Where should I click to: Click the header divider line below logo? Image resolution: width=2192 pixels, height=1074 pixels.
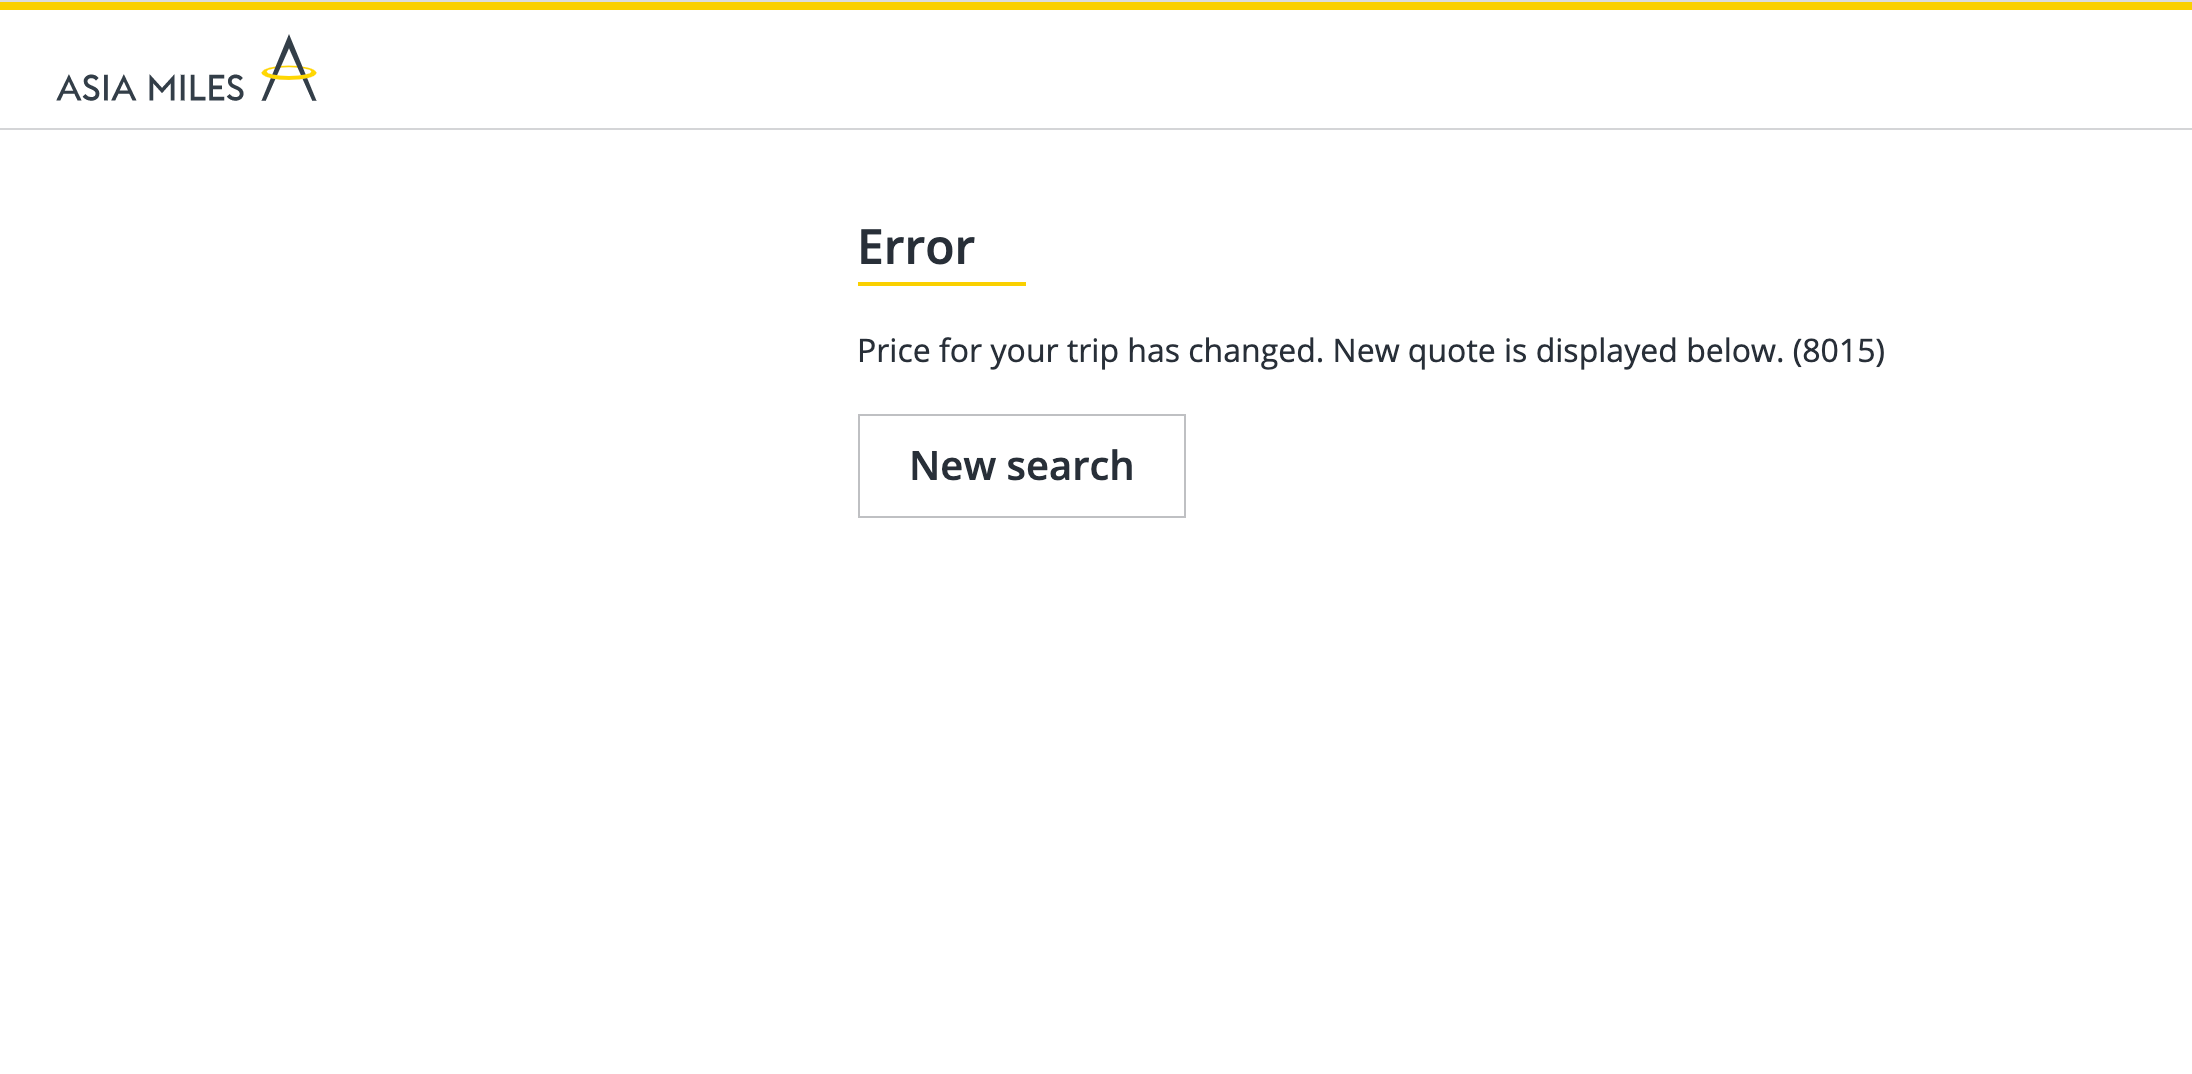coord(1096,128)
